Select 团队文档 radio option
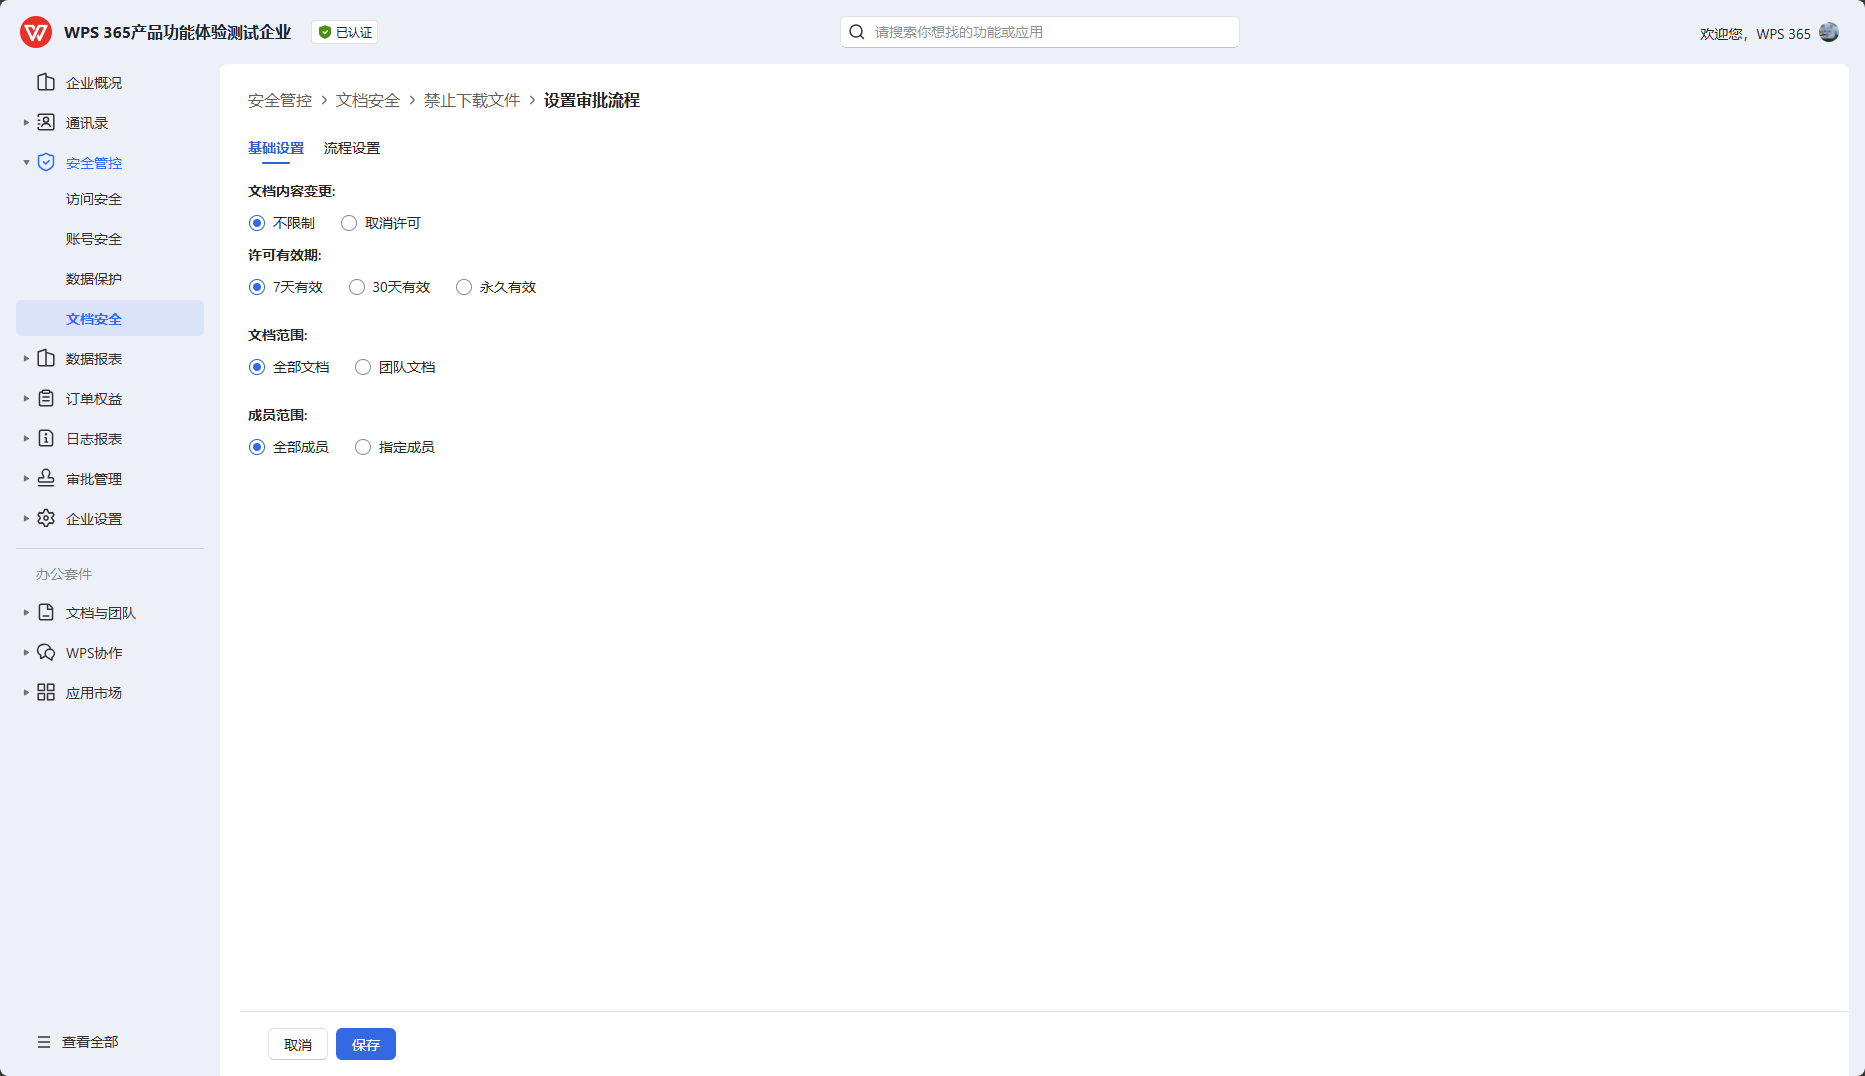Viewport: 1865px width, 1076px height. 363,367
